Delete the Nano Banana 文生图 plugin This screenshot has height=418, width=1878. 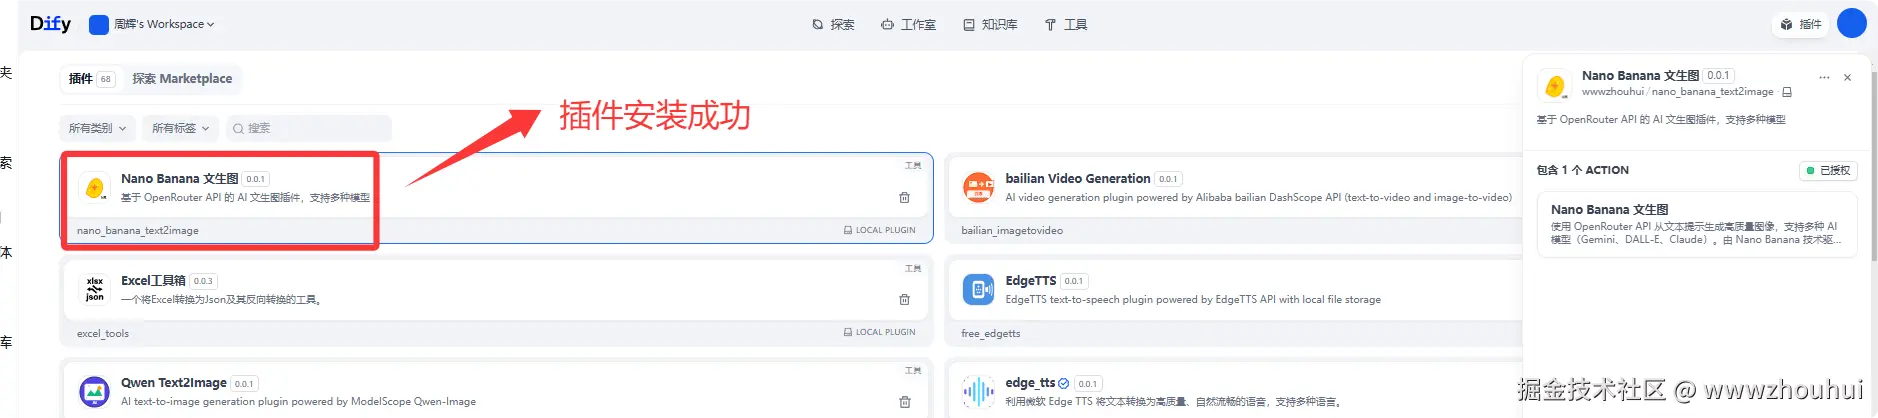[x=904, y=198]
